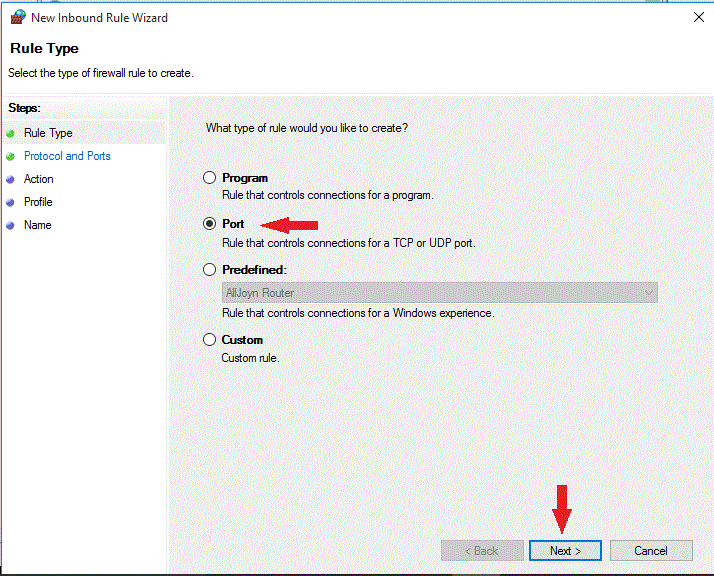The width and height of the screenshot is (714, 576).
Task: Click the green bullet beside Protocol and Ports
Action: (11, 156)
